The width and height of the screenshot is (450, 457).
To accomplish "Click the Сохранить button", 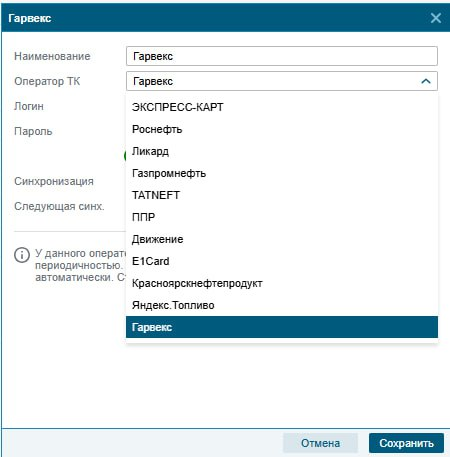I will (x=406, y=443).
